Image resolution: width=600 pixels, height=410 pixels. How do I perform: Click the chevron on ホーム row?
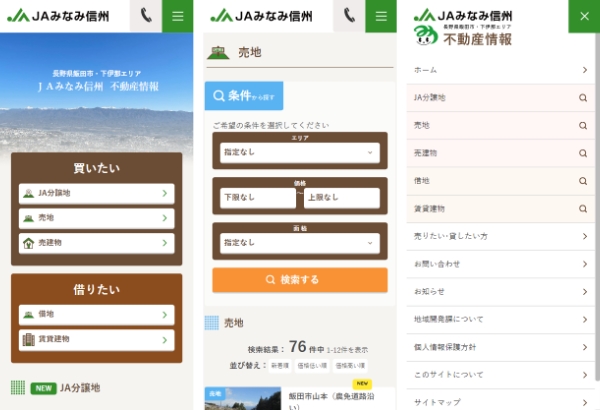point(585,70)
